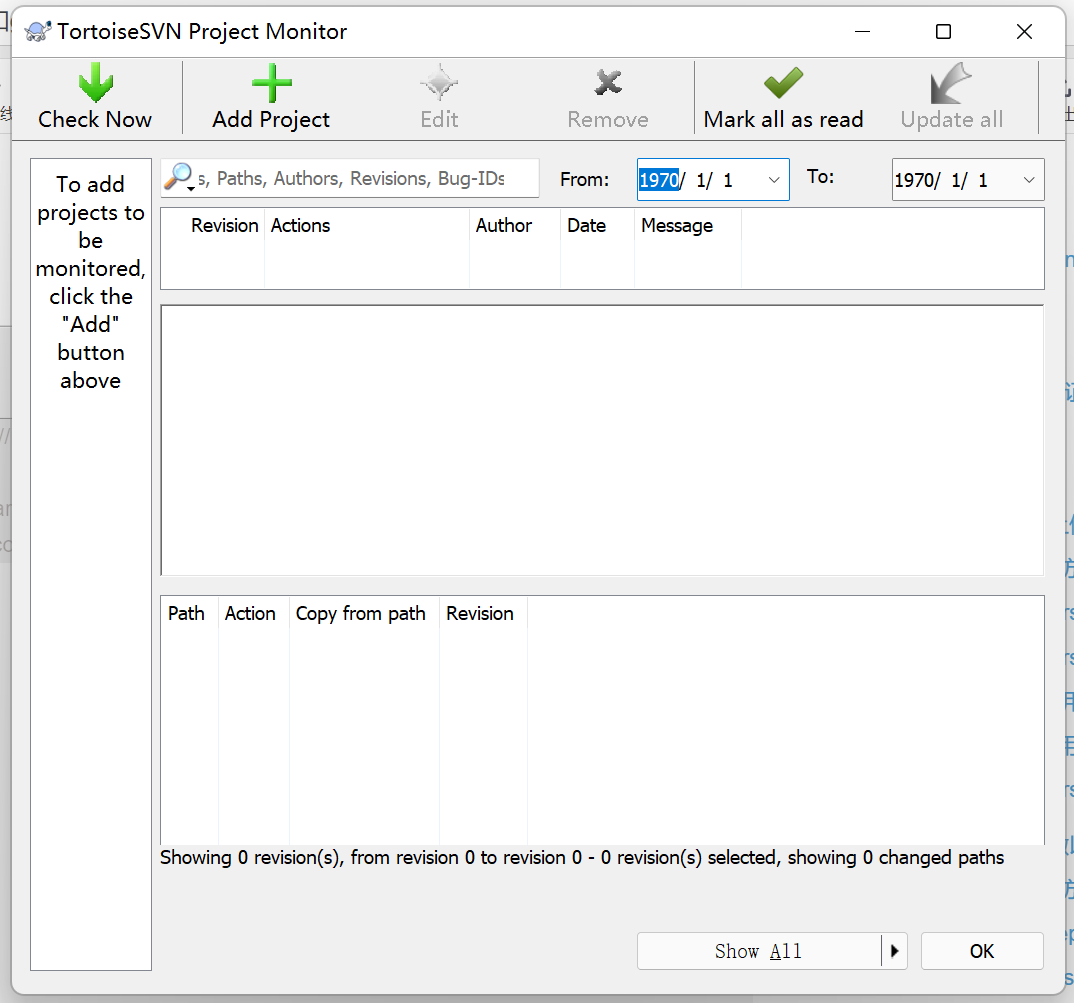This screenshot has width=1074, height=1003.
Task: Expand the From date dropdown calendar
Action: (774, 179)
